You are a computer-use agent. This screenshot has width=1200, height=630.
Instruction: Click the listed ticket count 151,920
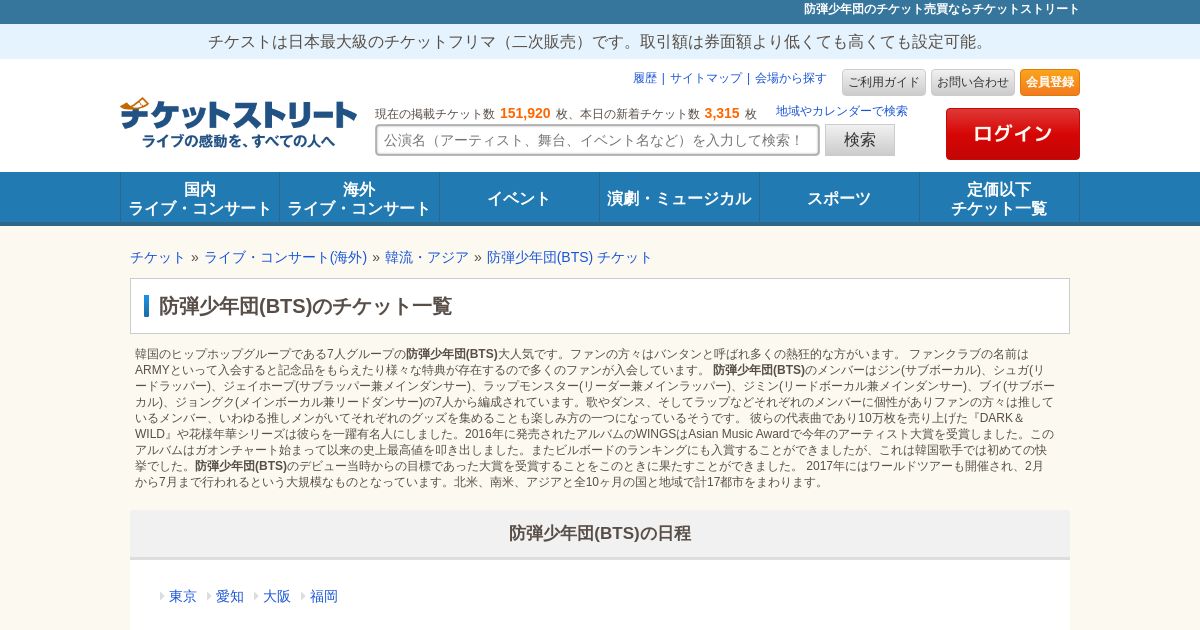[525, 113]
